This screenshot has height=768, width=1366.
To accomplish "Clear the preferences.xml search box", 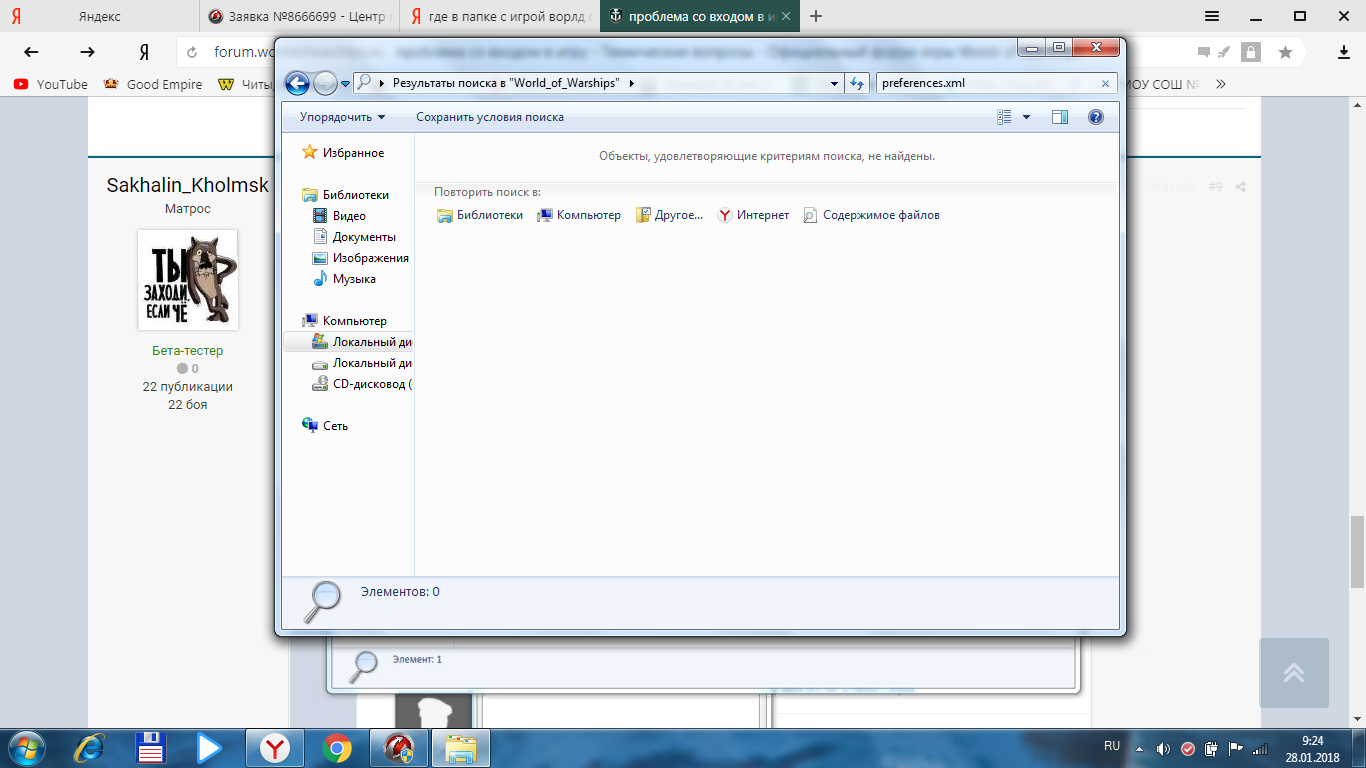I will tap(1105, 84).
